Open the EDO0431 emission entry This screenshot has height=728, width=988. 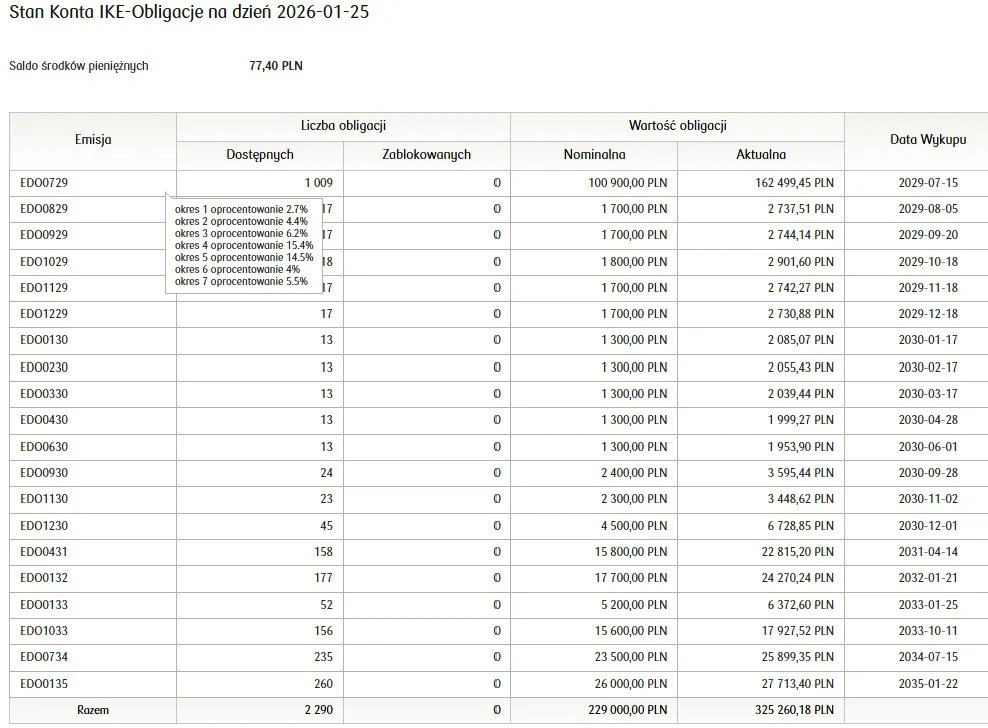click(x=44, y=552)
